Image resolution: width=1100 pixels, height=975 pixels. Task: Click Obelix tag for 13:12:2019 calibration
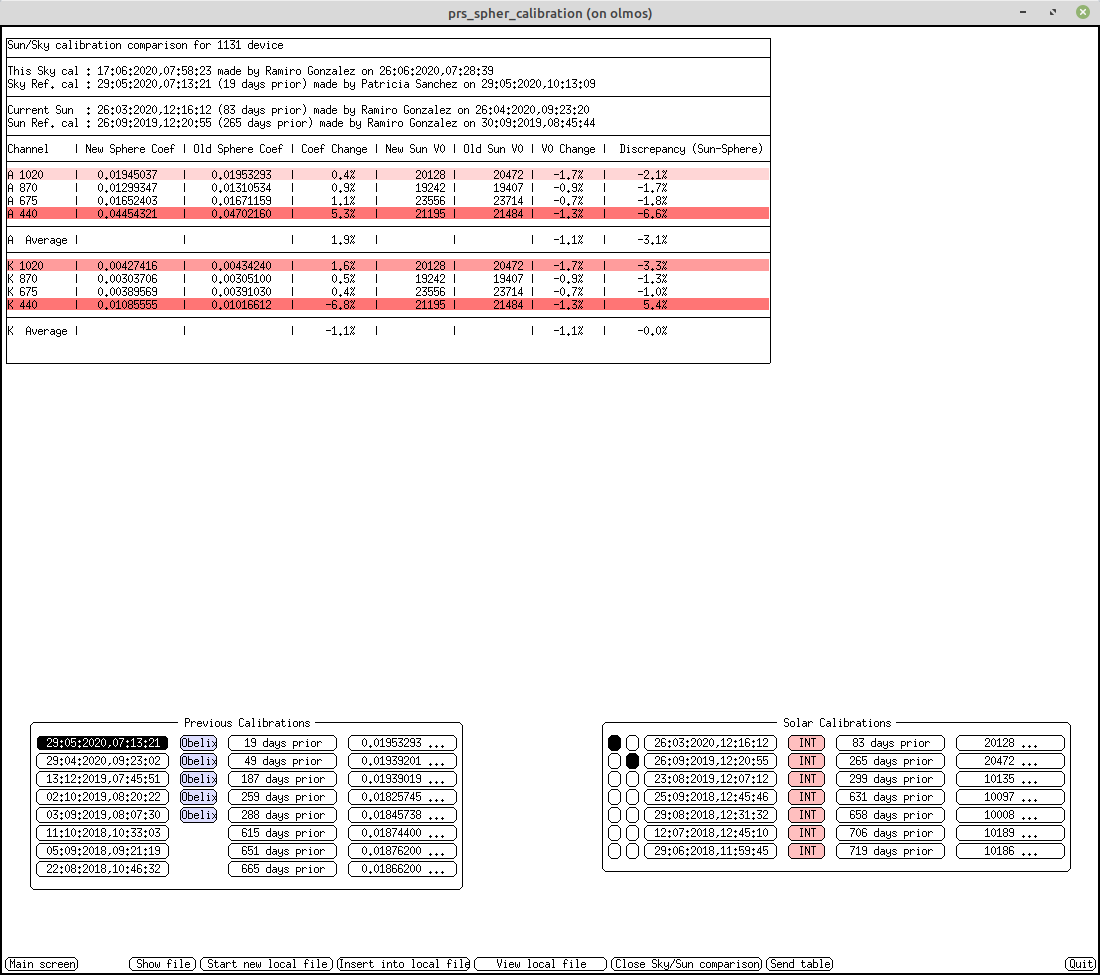(x=199, y=779)
